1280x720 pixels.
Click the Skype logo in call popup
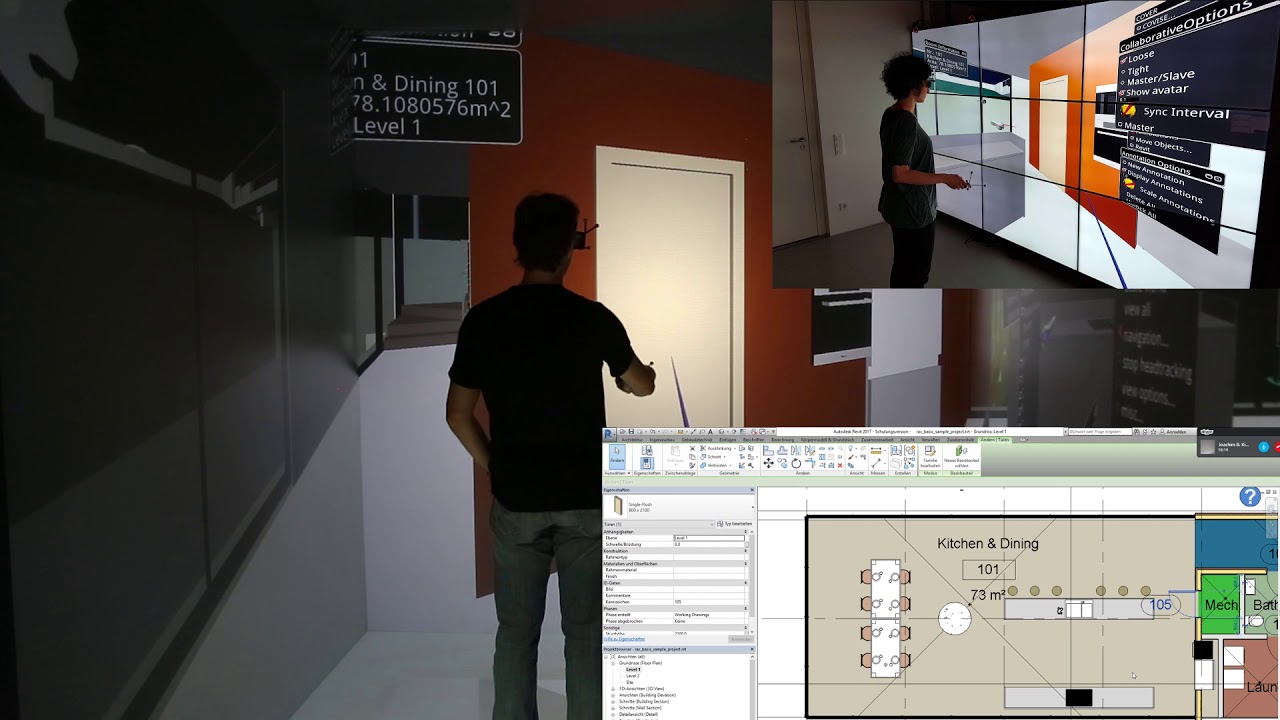[1207, 432]
